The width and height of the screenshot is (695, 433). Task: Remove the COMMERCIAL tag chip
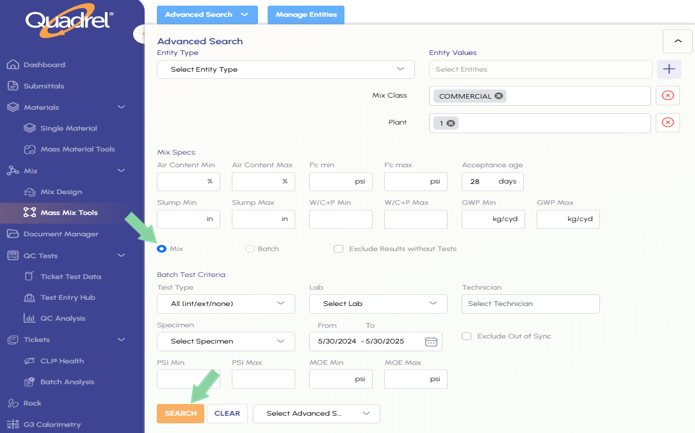click(499, 96)
